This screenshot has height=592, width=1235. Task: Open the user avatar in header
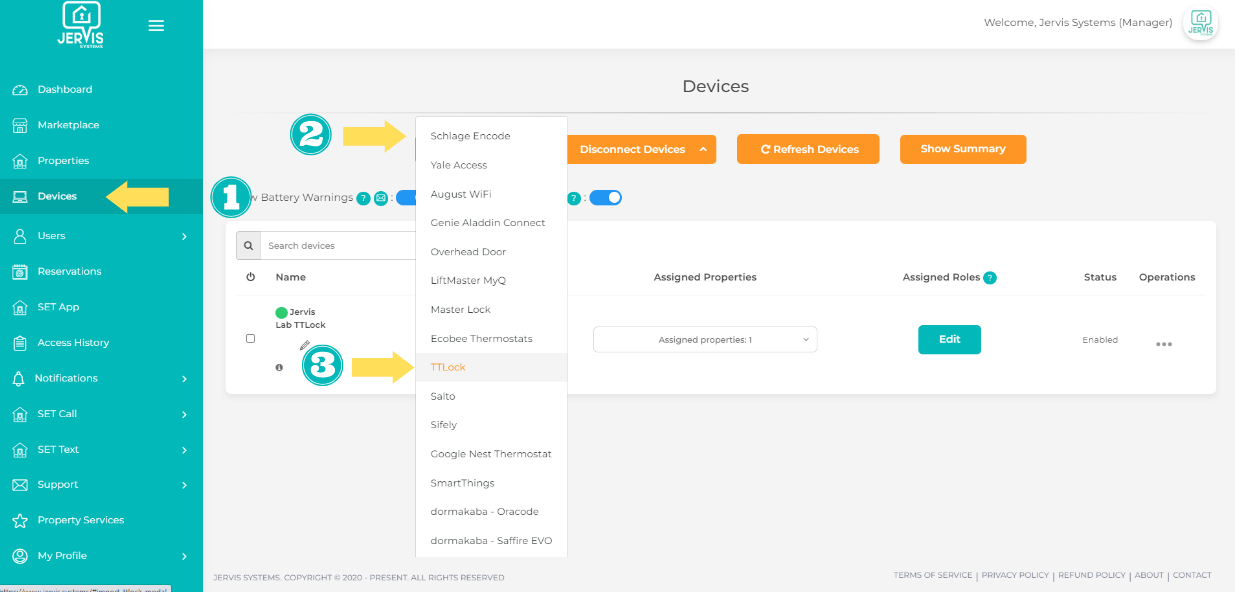tap(1200, 23)
